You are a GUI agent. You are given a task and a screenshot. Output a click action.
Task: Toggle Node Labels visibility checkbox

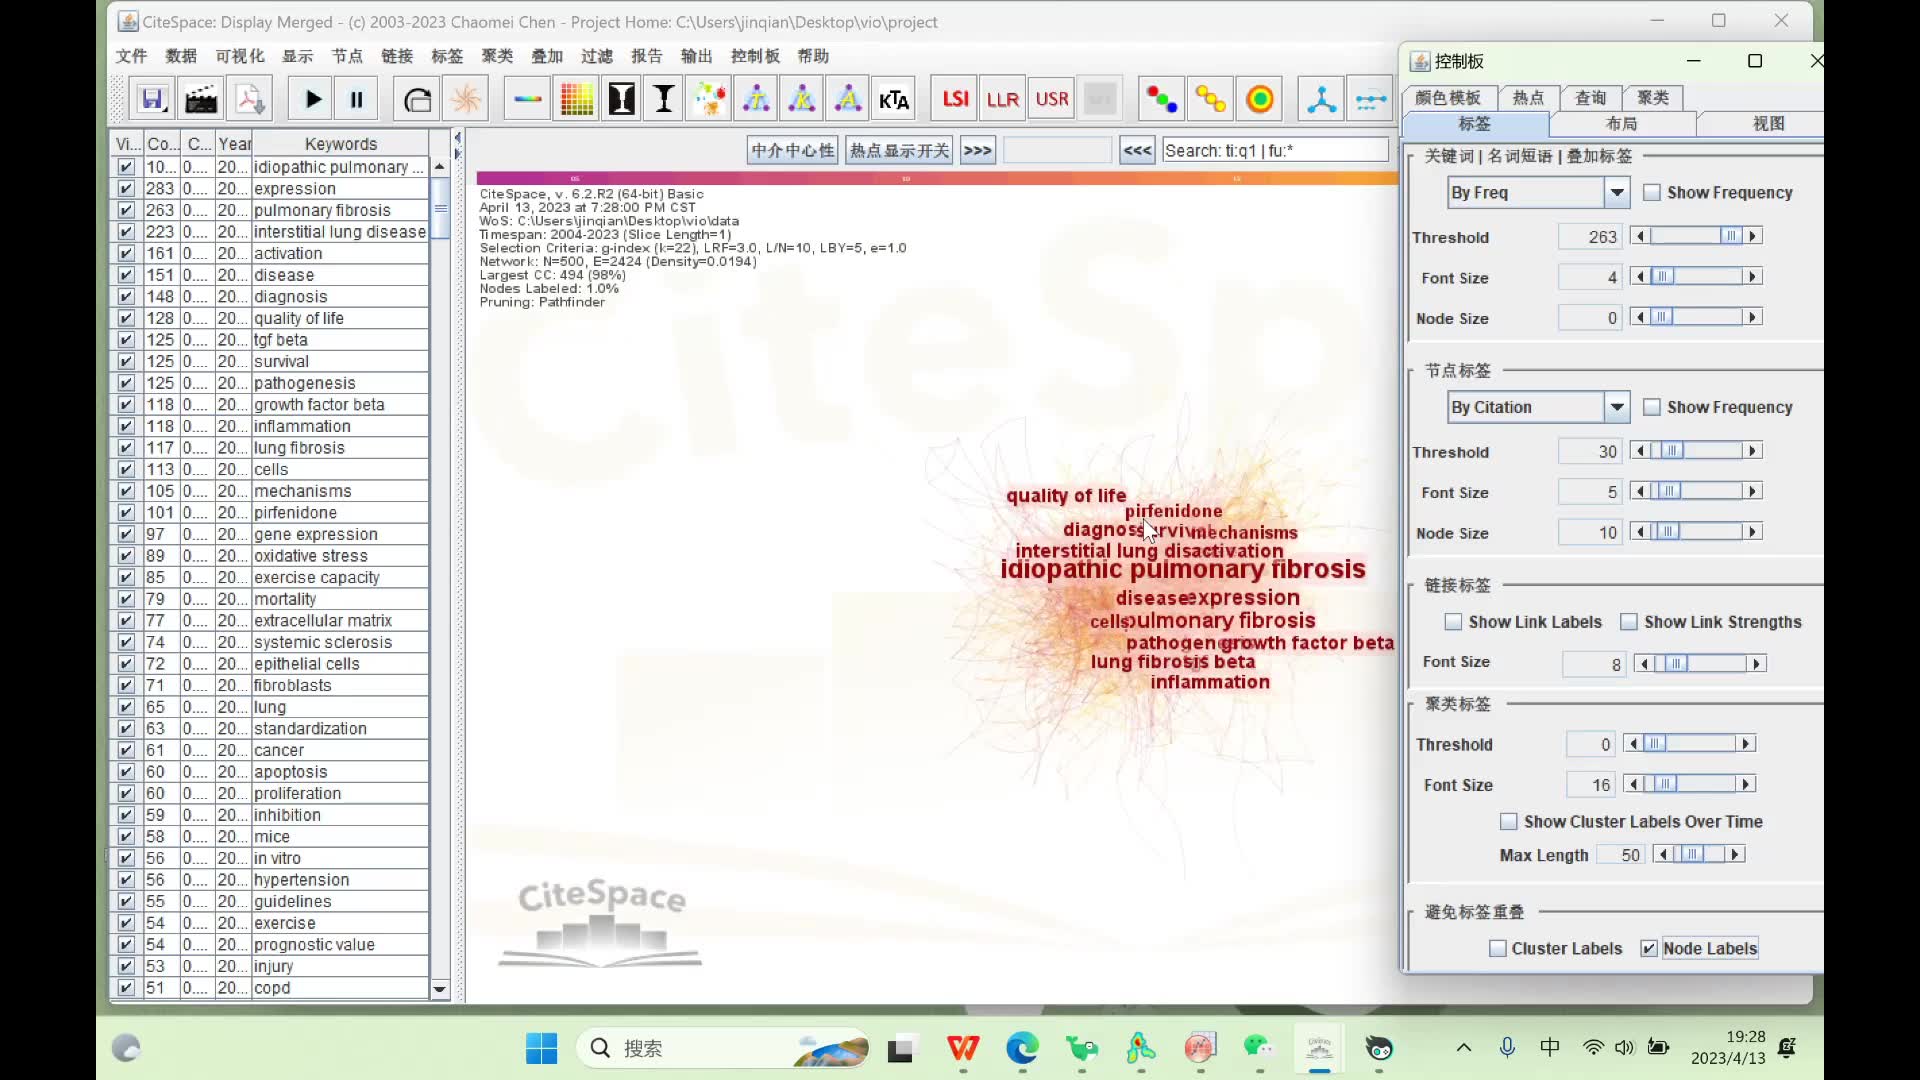(x=1648, y=948)
